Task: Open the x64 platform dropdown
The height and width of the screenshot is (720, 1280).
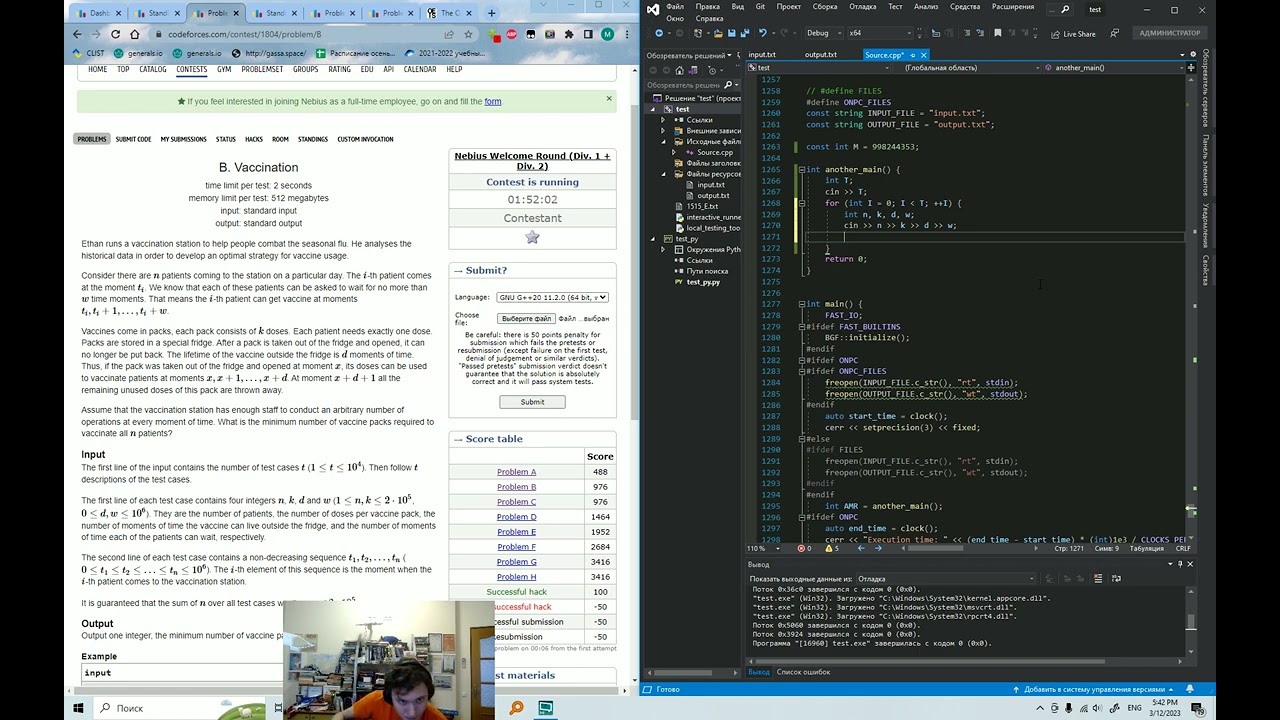Action: (x=880, y=33)
